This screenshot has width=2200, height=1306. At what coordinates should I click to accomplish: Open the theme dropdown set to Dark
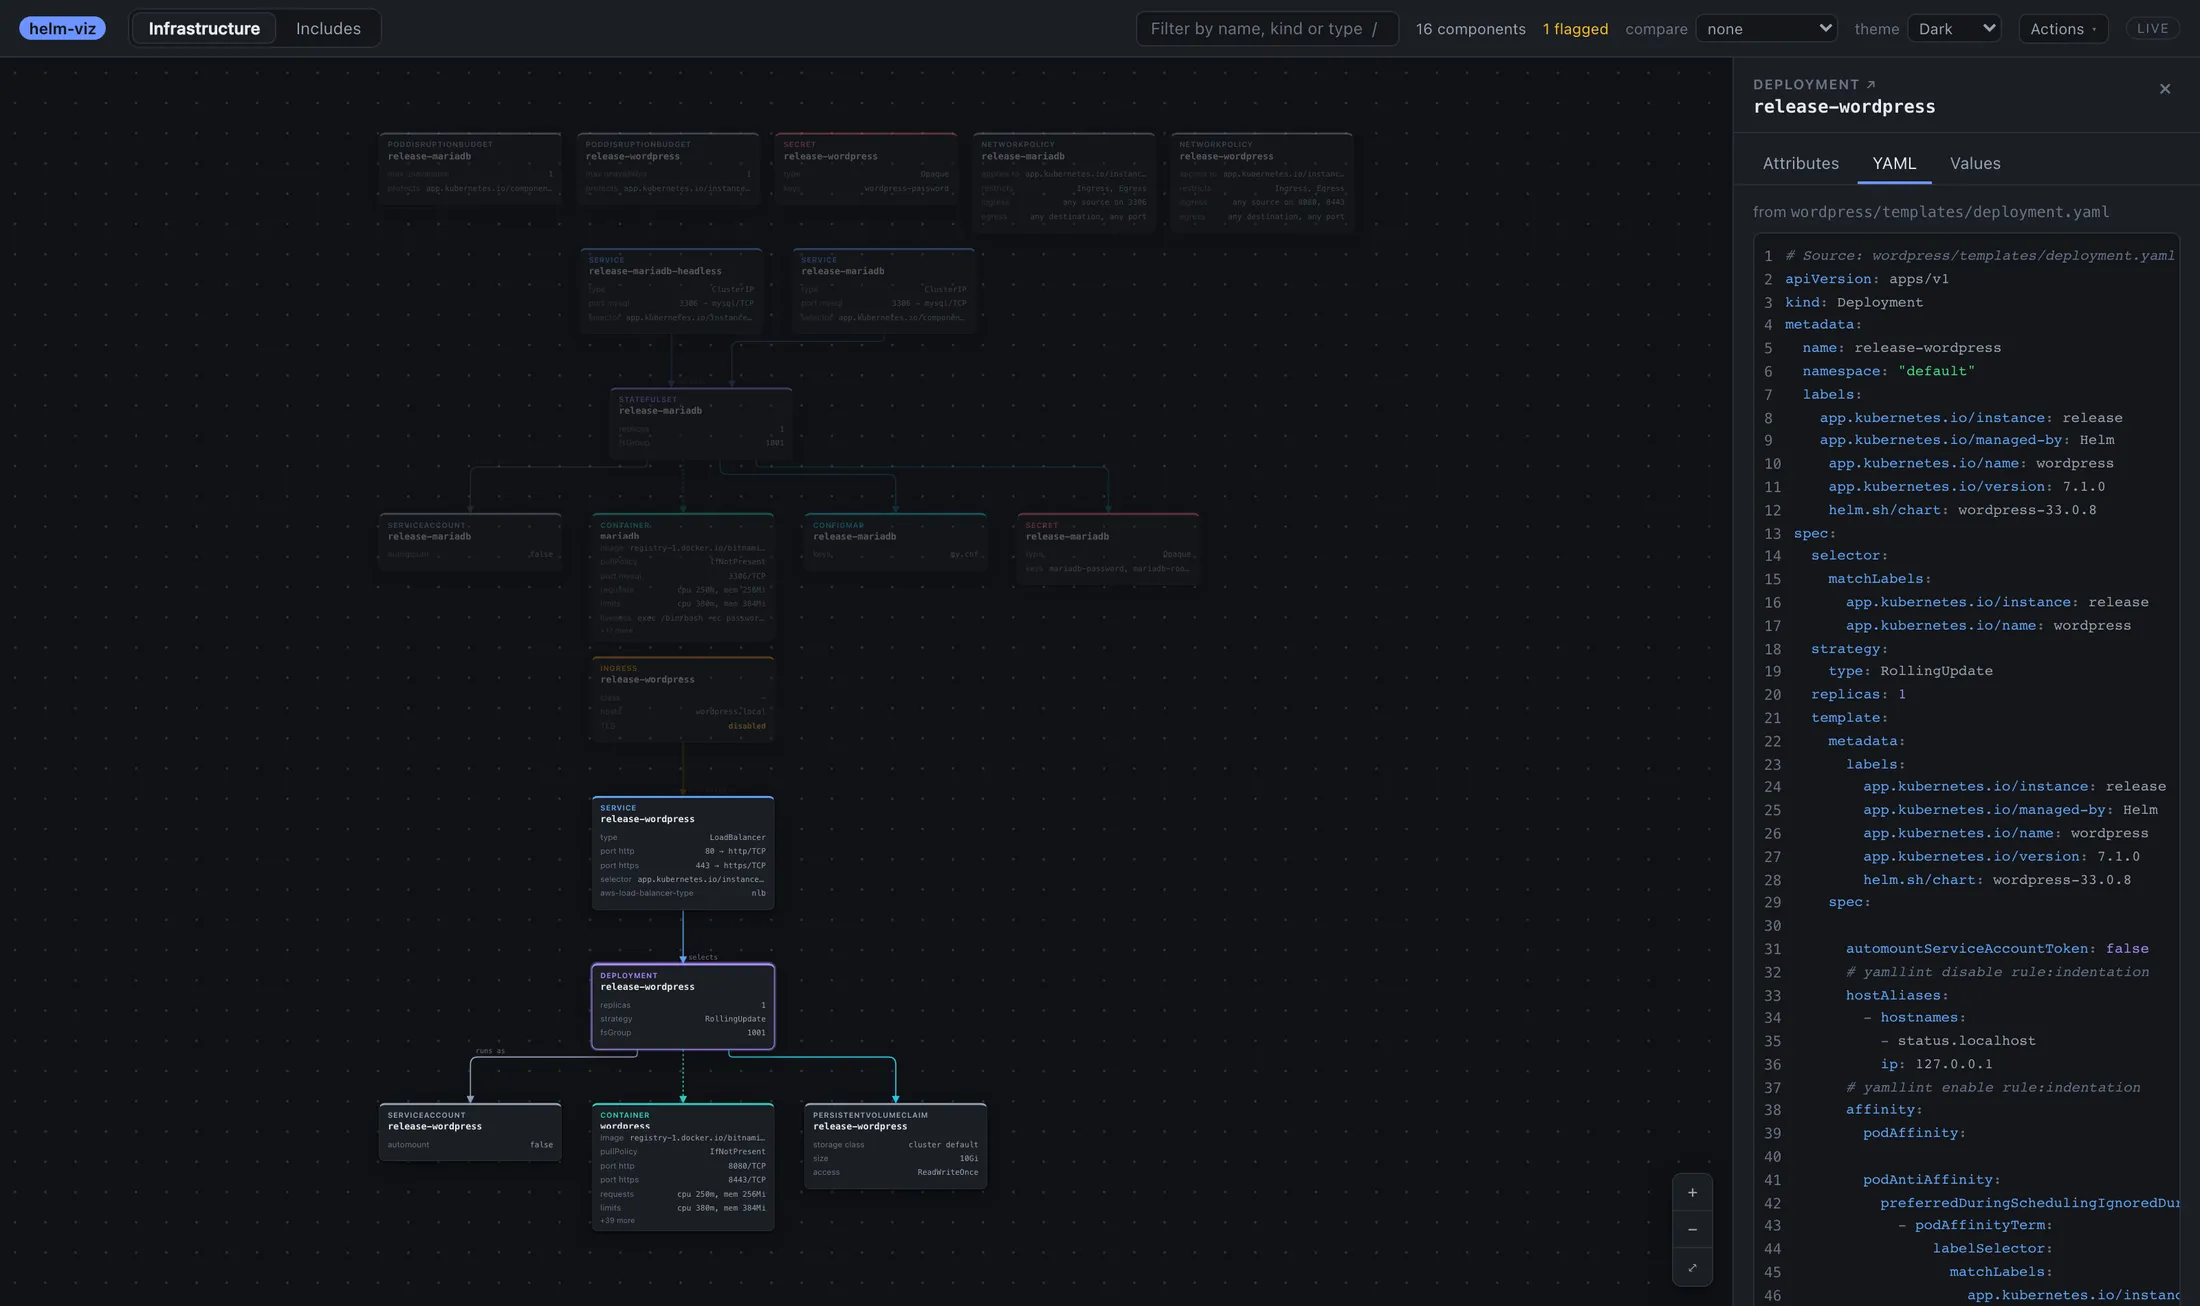[x=1955, y=28]
